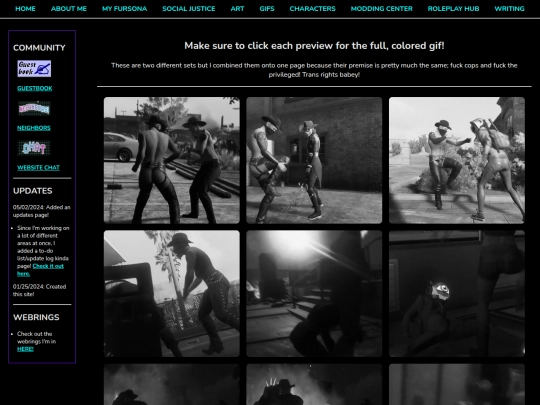Open the bottom-row preview with raised hand and hat
The height and width of the screenshot is (405, 540).
[314, 384]
